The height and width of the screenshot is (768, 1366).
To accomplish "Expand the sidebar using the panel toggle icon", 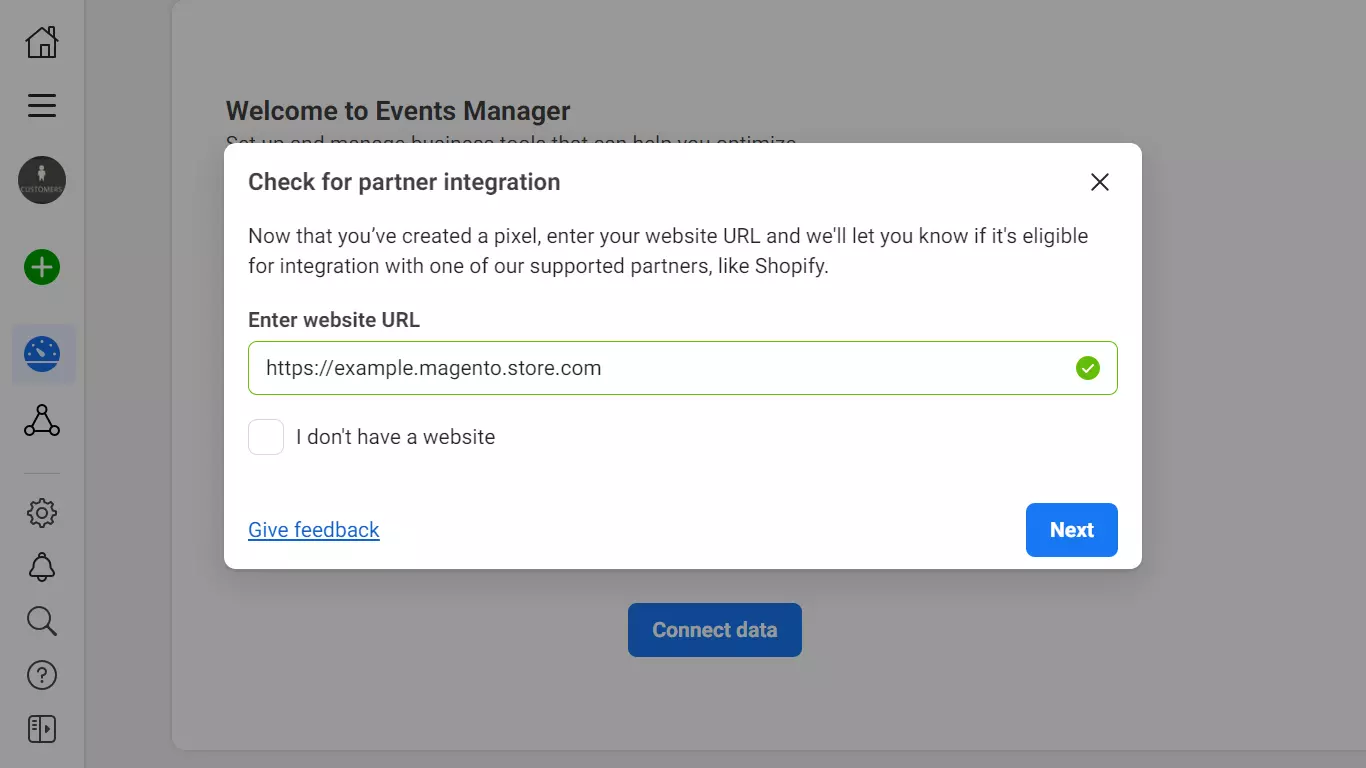I will click(x=42, y=729).
